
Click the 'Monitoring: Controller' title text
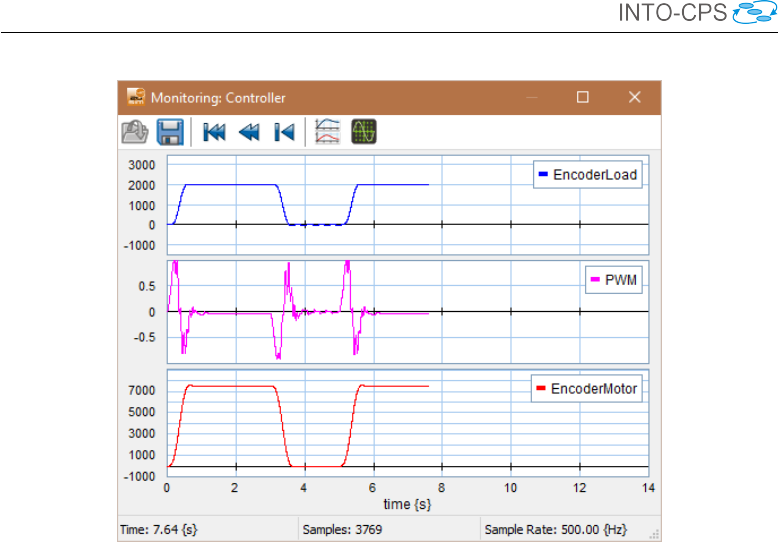(x=218, y=98)
